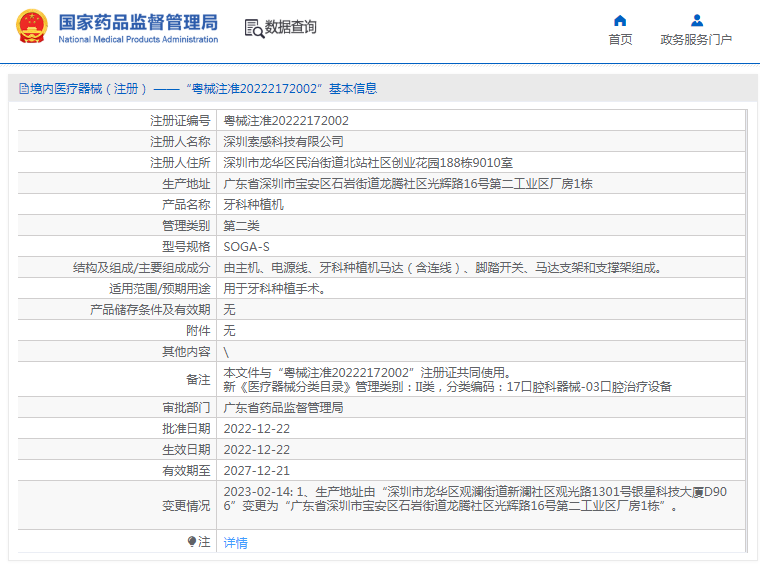Viewport: 760px width, 568px height.
Task: Select expiry date 2027-12-21
Action: (256, 471)
